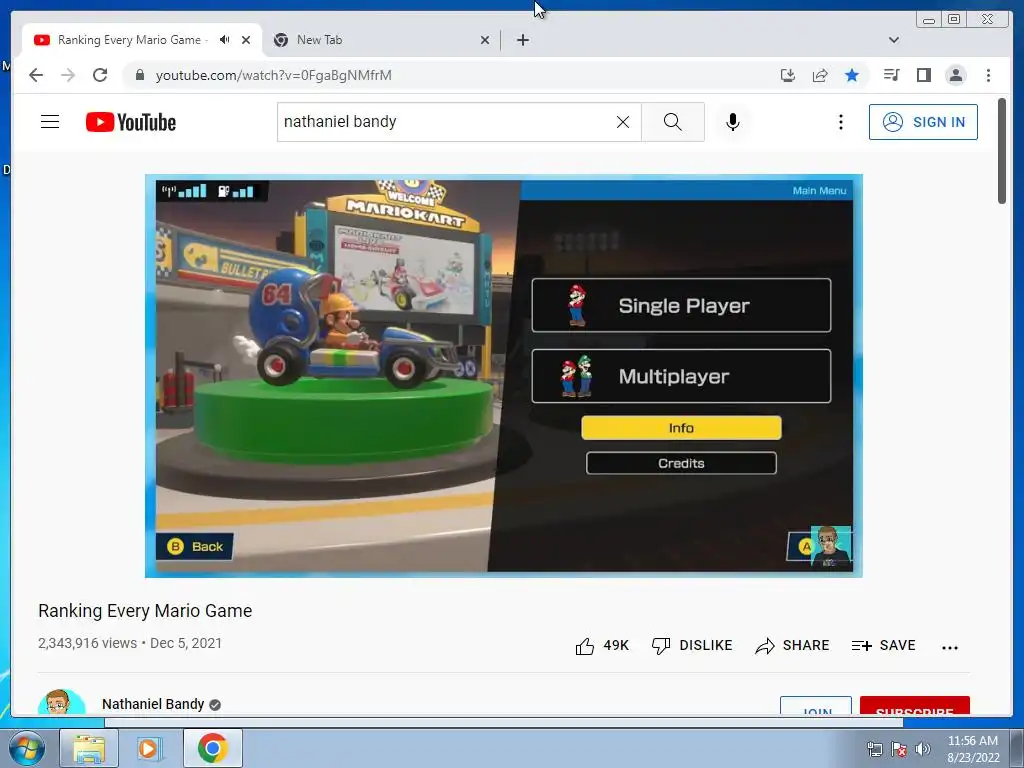
Task: Click the video player to pause
Action: tap(504, 376)
